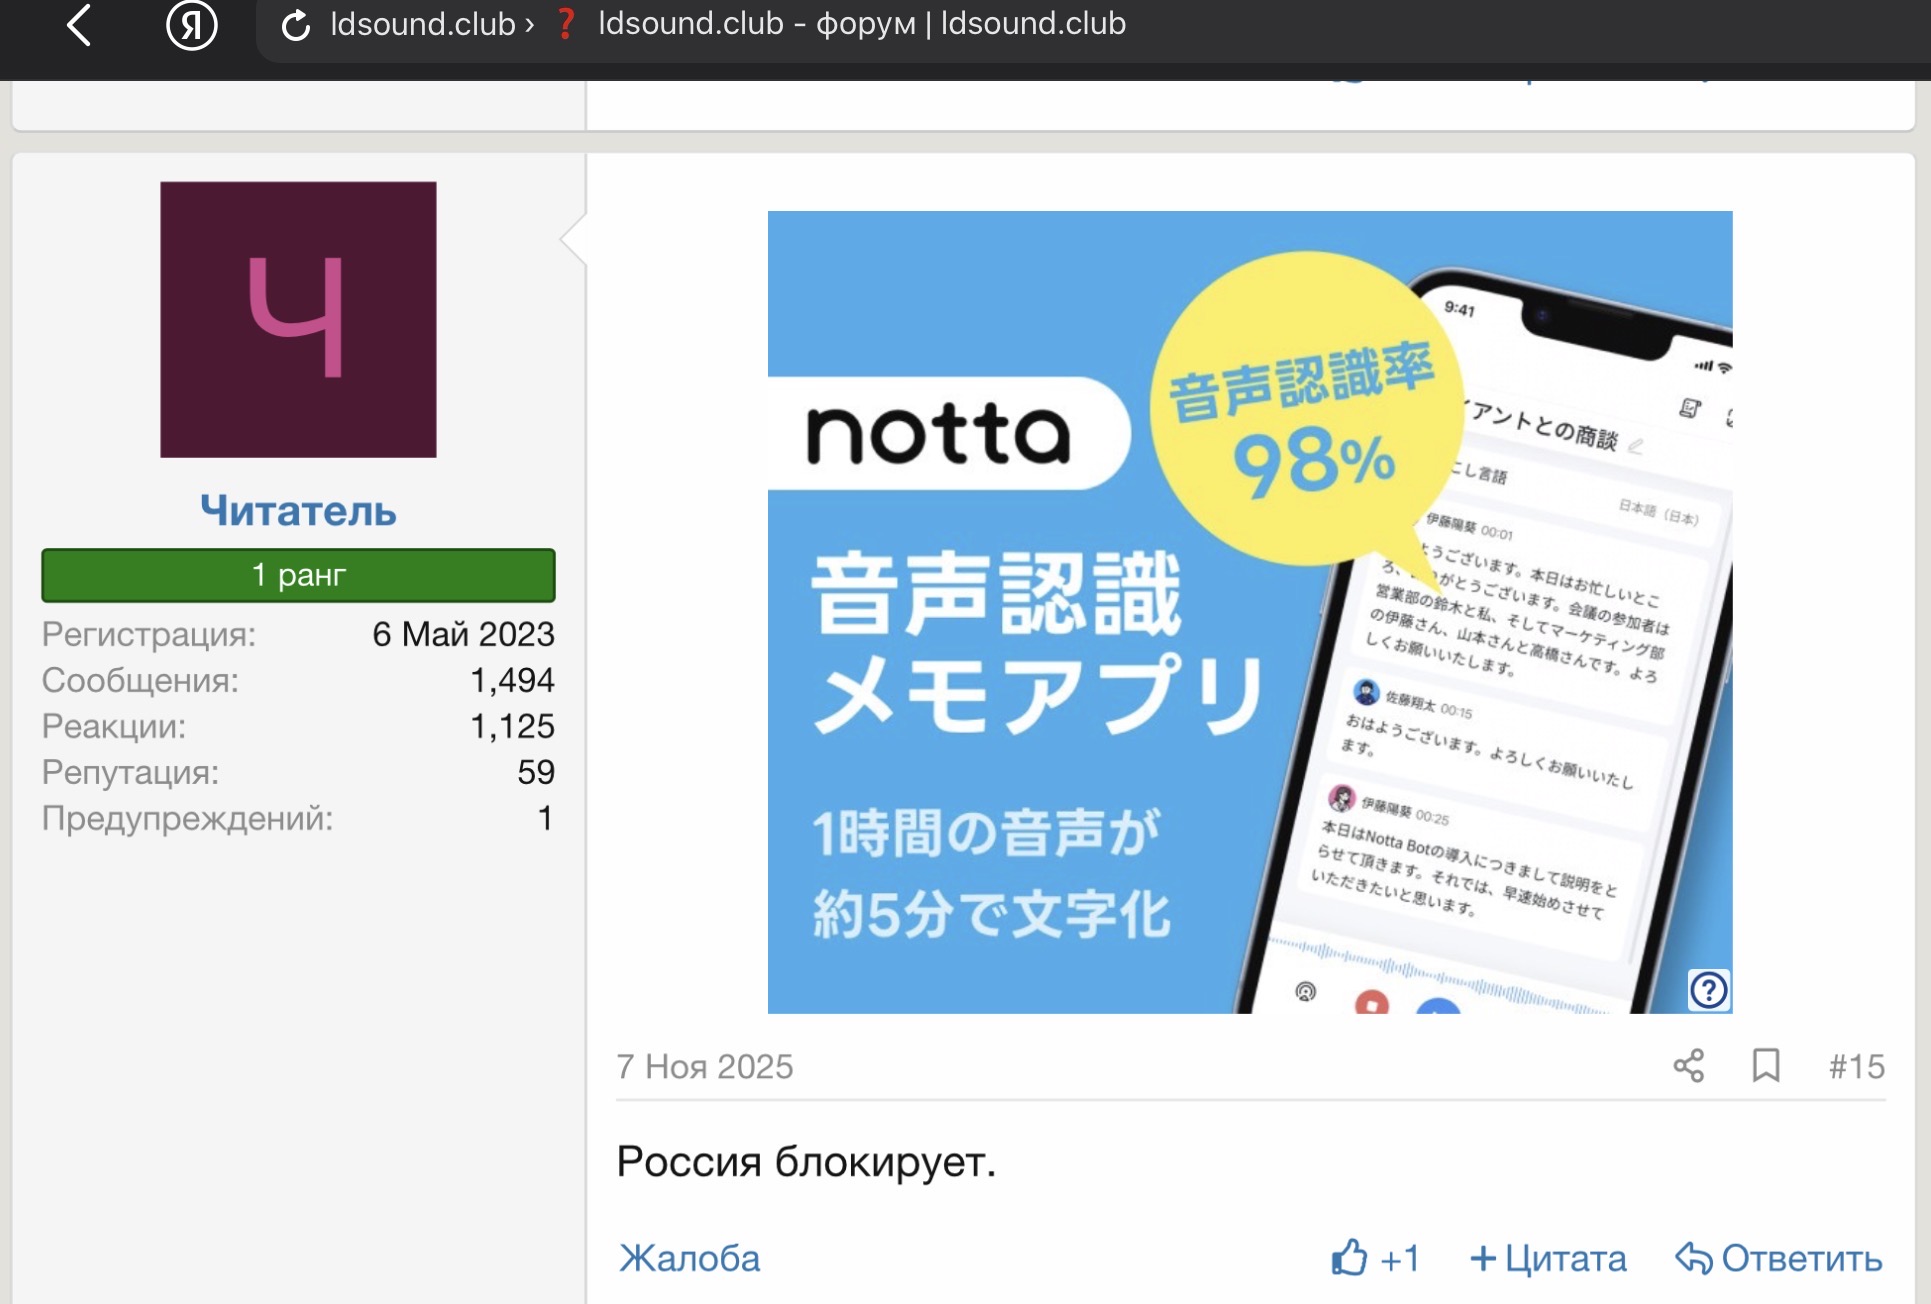This screenshot has width=1931, height=1304.
Task: Add the post to quotes with Цитата
Action: (1548, 1258)
